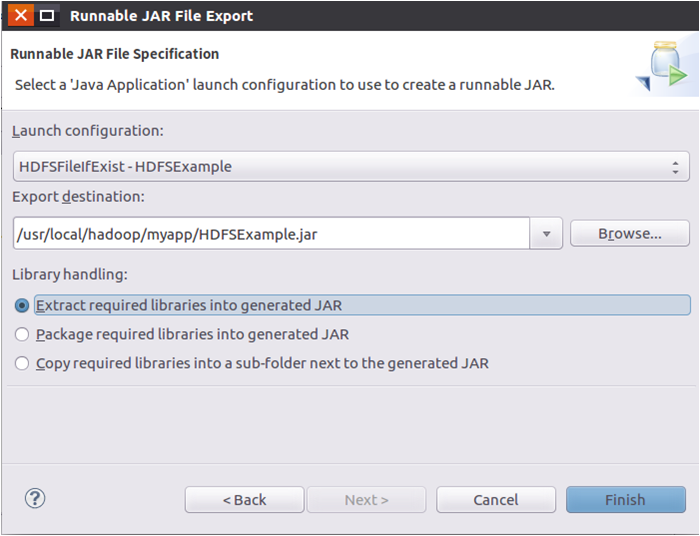
Task: Click the dialog title bar text
Action: pyautogui.click(x=161, y=16)
